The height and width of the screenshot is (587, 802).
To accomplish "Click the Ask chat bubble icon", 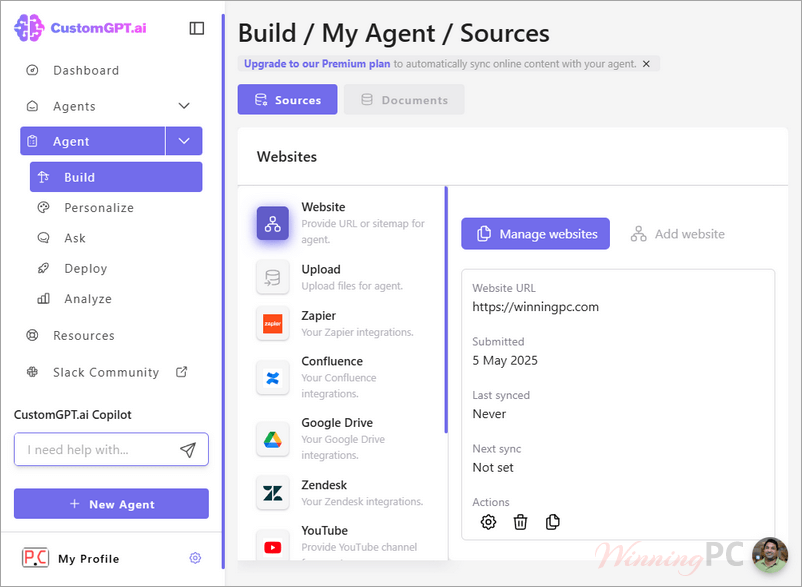I will coord(43,238).
